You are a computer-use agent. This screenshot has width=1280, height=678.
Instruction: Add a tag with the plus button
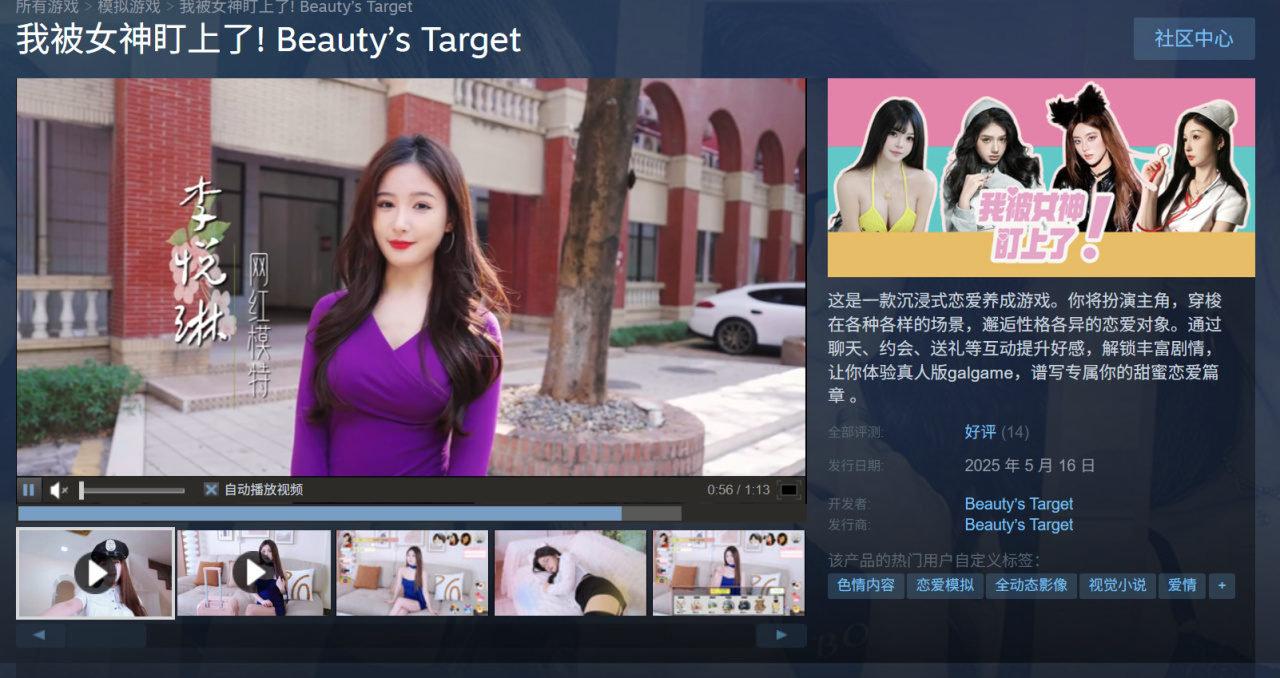(1221, 586)
